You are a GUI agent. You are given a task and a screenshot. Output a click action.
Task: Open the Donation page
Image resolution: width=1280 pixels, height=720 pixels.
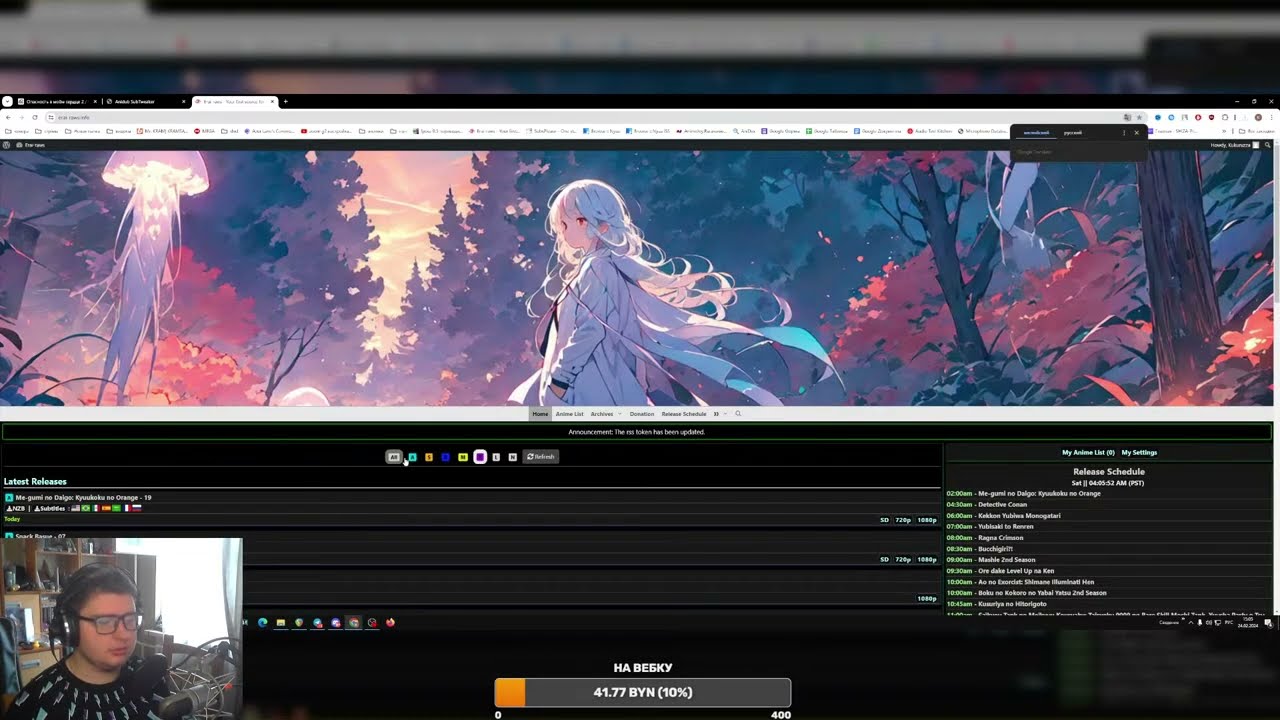642,414
